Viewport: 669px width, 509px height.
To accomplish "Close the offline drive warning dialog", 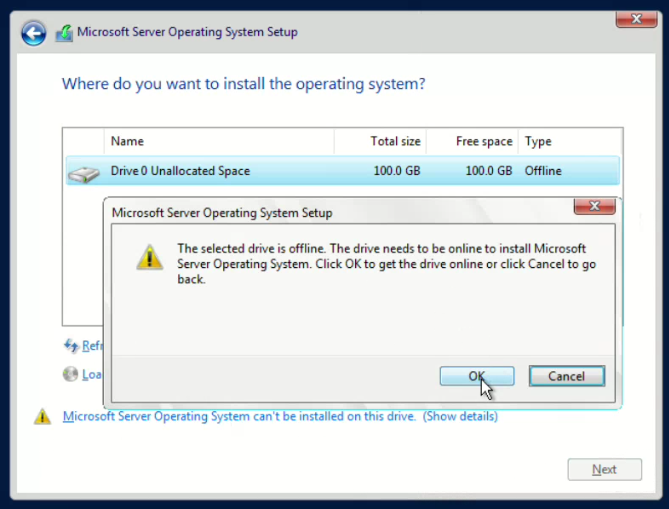I will pyautogui.click(x=593, y=206).
